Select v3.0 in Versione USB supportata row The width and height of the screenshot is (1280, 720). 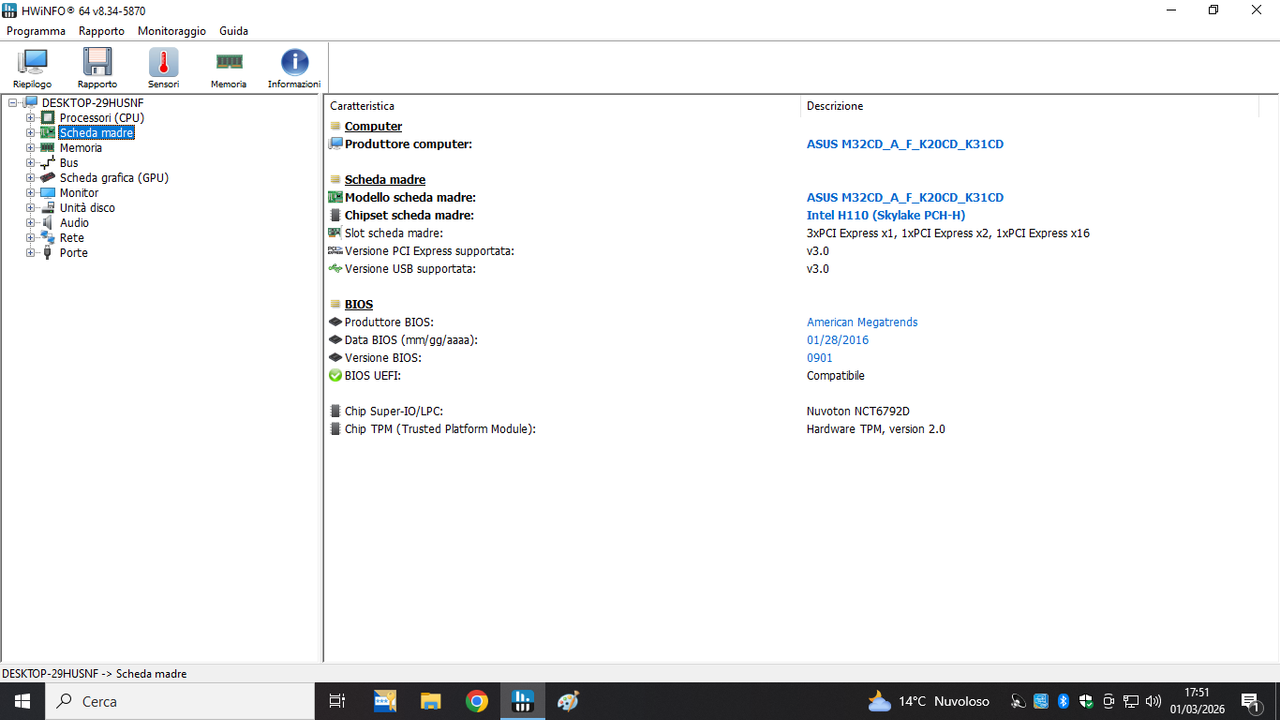[x=818, y=269]
